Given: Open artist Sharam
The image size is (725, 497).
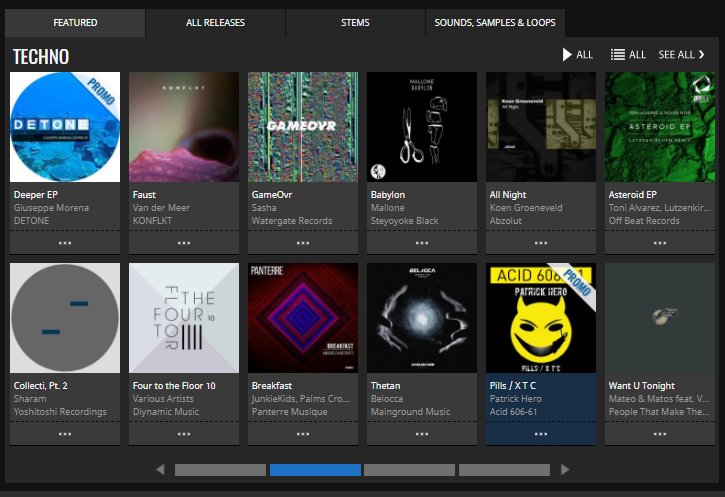Looking at the screenshot, I should (x=30, y=399).
